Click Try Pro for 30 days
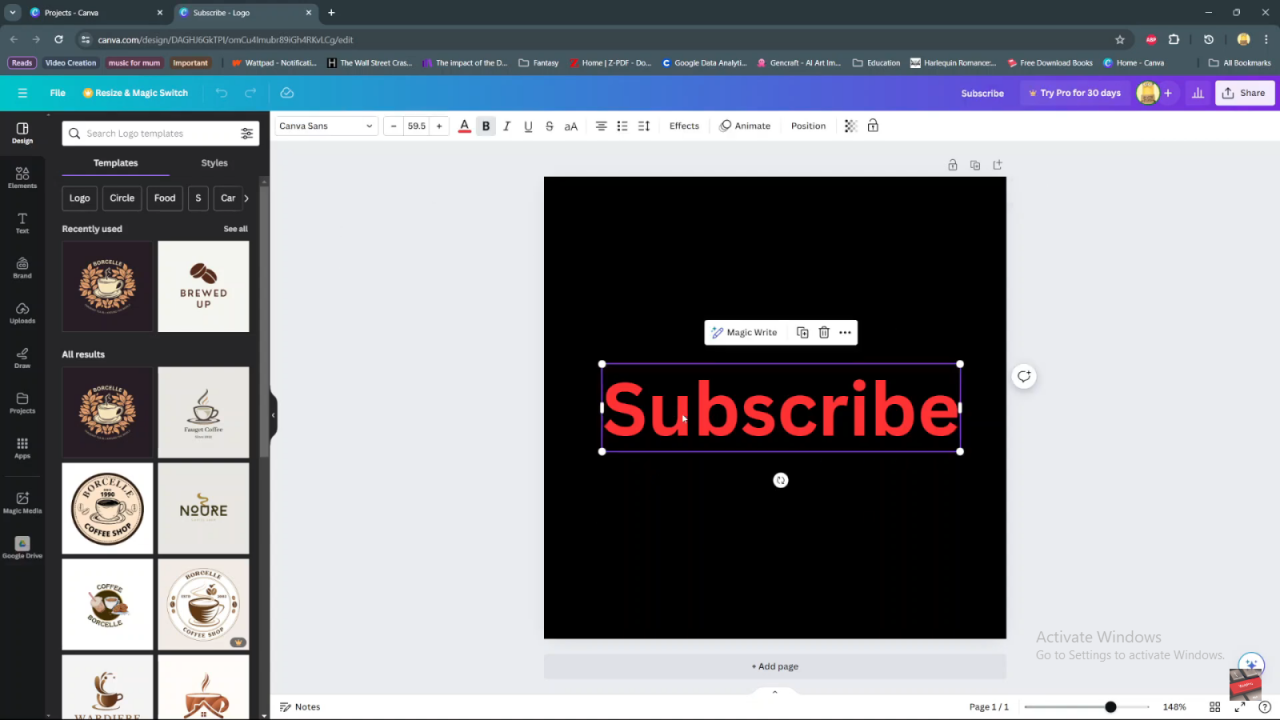The width and height of the screenshot is (1280, 720). (1074, 93)
